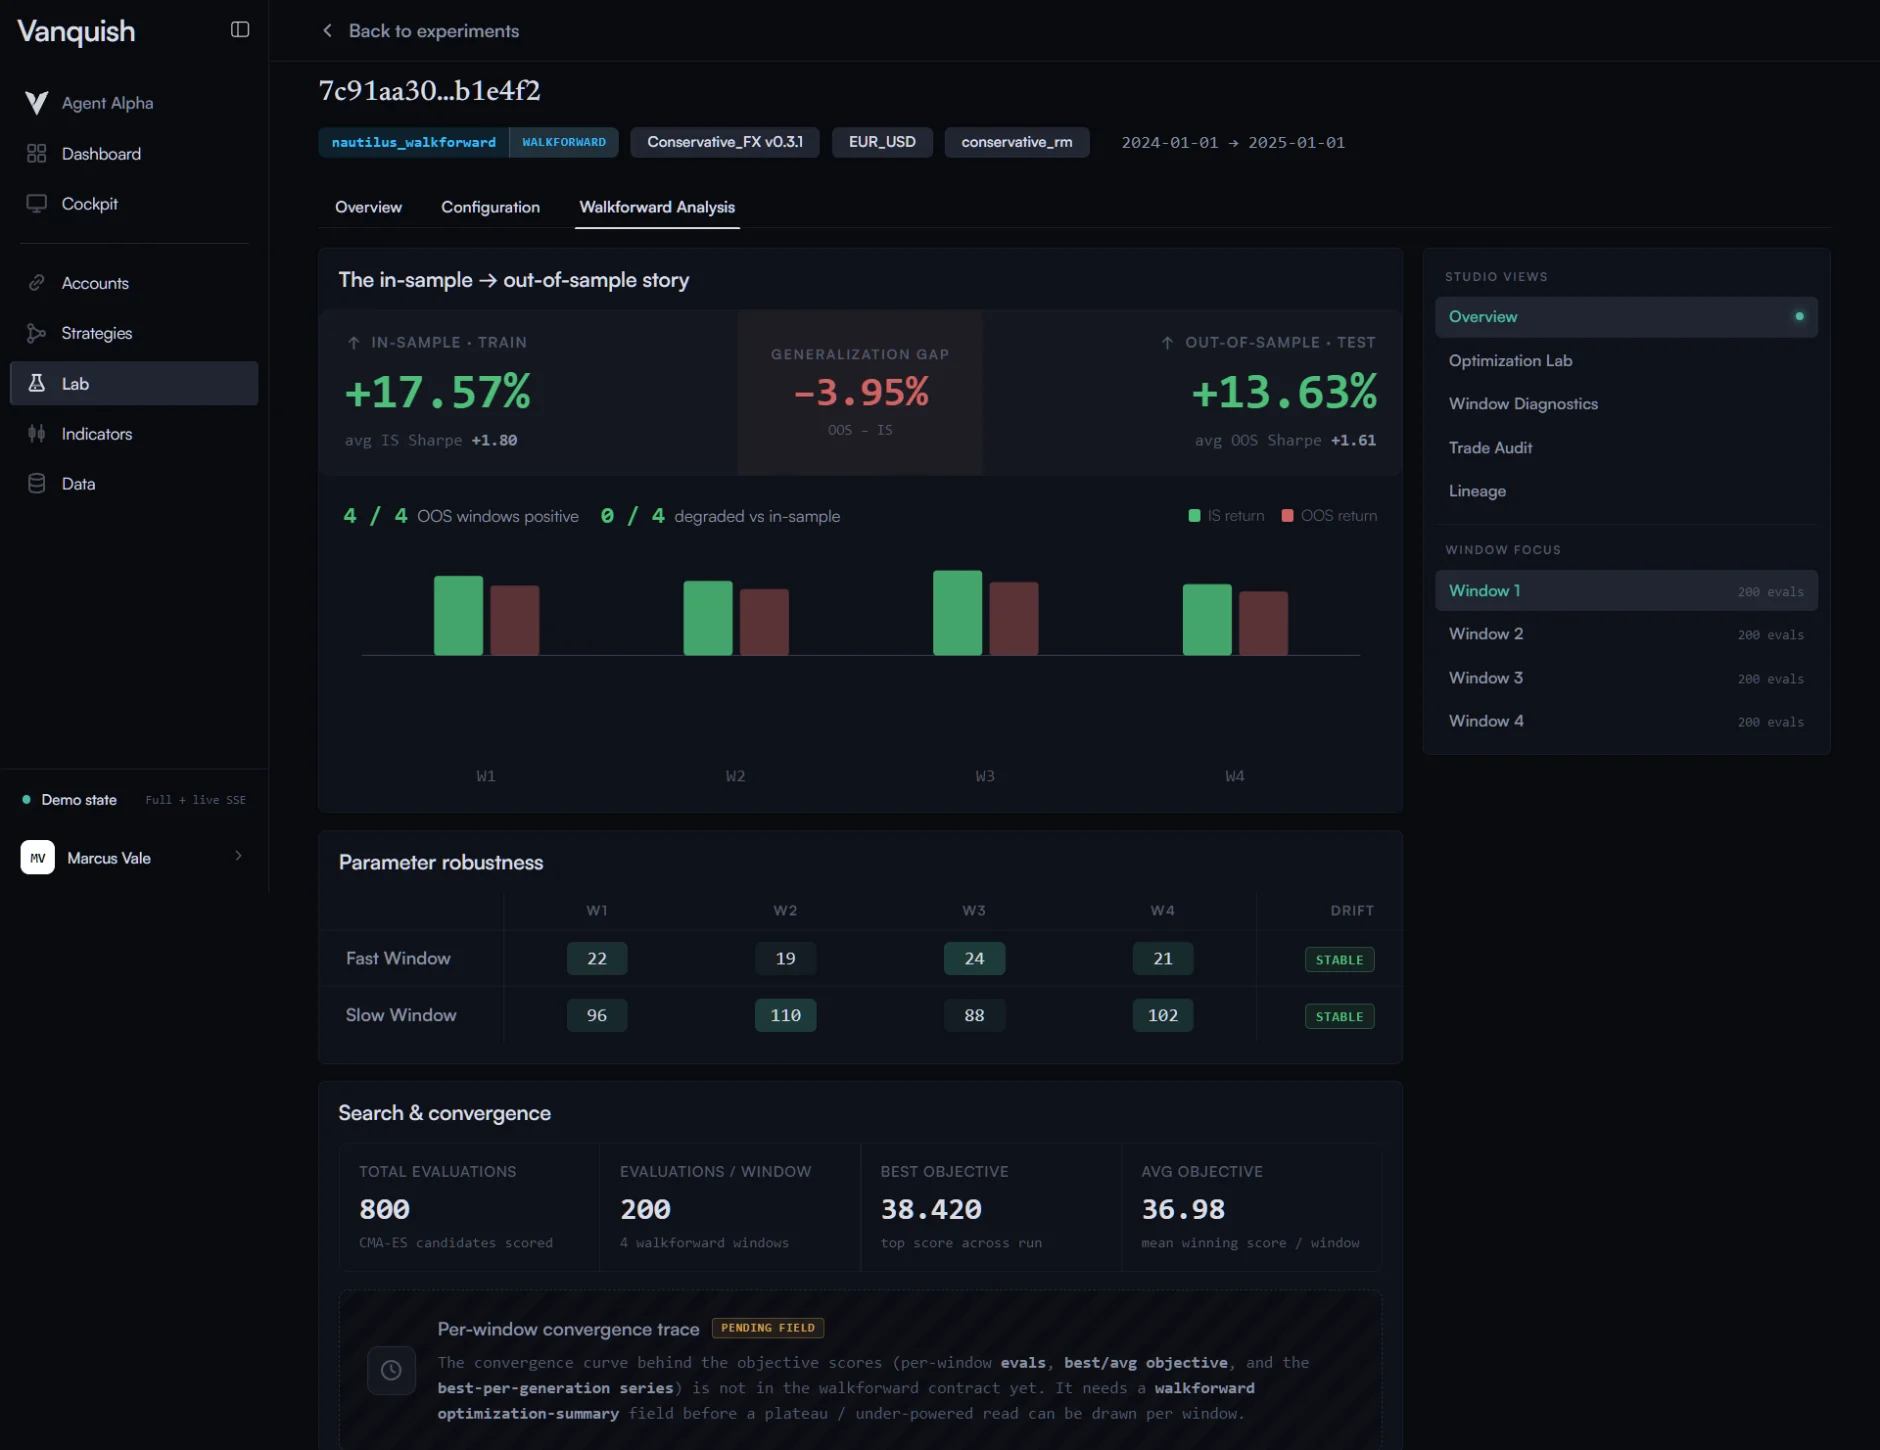The width and height of the screenshot is (1880, 1450).
Task: Switch to the Overview tab
Action: [368, 207]
